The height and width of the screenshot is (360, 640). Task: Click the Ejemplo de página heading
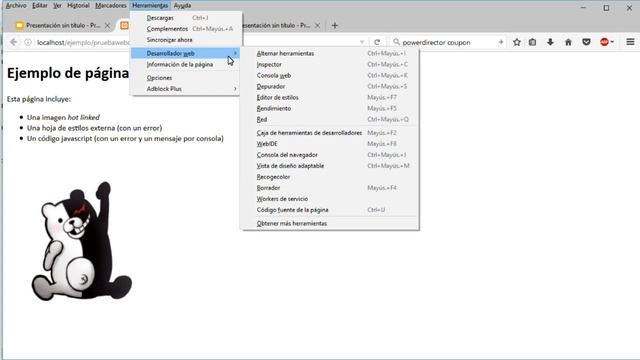click(68, 73)
